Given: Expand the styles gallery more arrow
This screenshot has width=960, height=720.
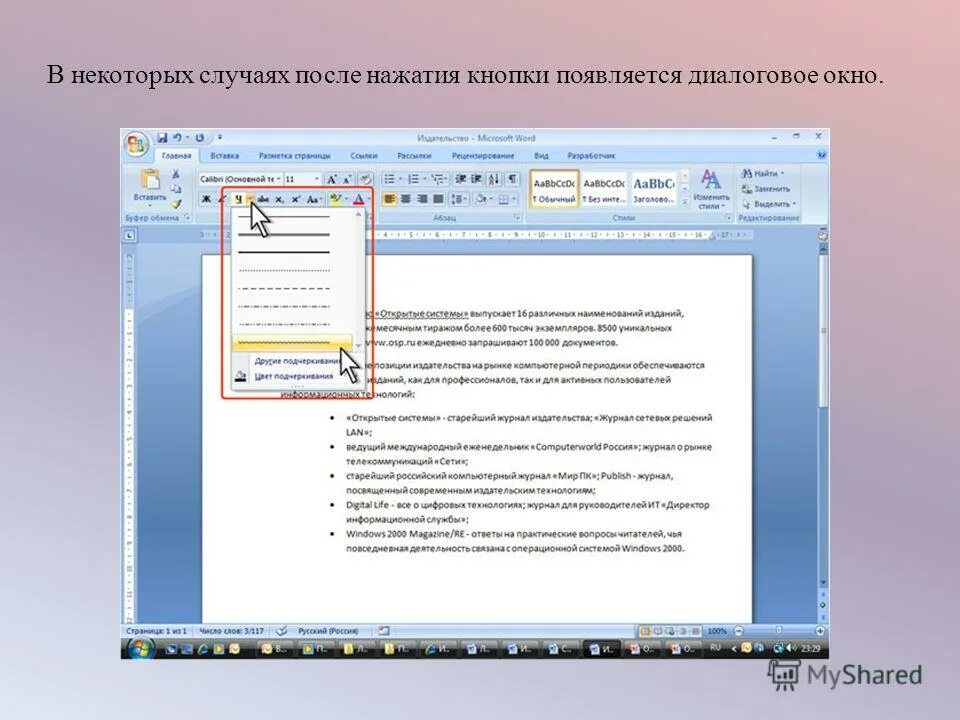Looking at the screenshot, I should pos(684,203).
